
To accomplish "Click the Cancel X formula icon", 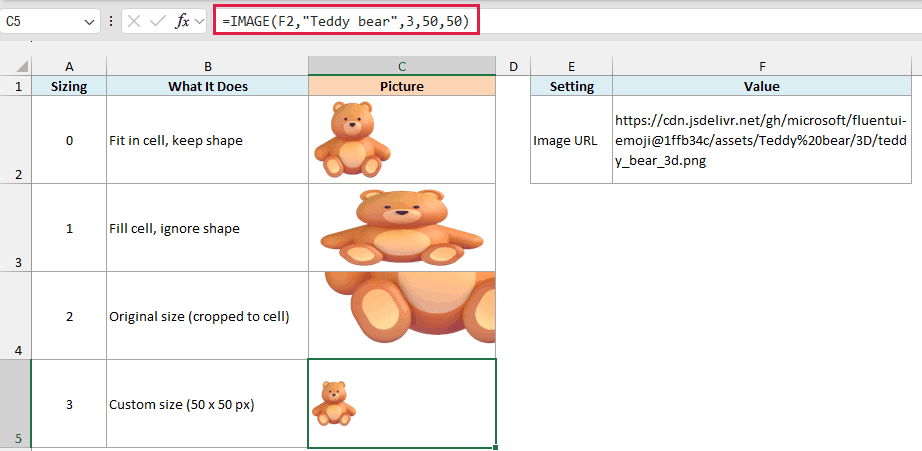I will (134, 22).
